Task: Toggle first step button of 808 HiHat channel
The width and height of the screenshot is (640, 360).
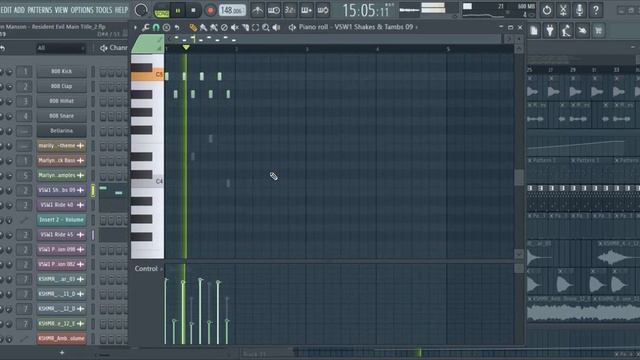Action: pos(103,102)
